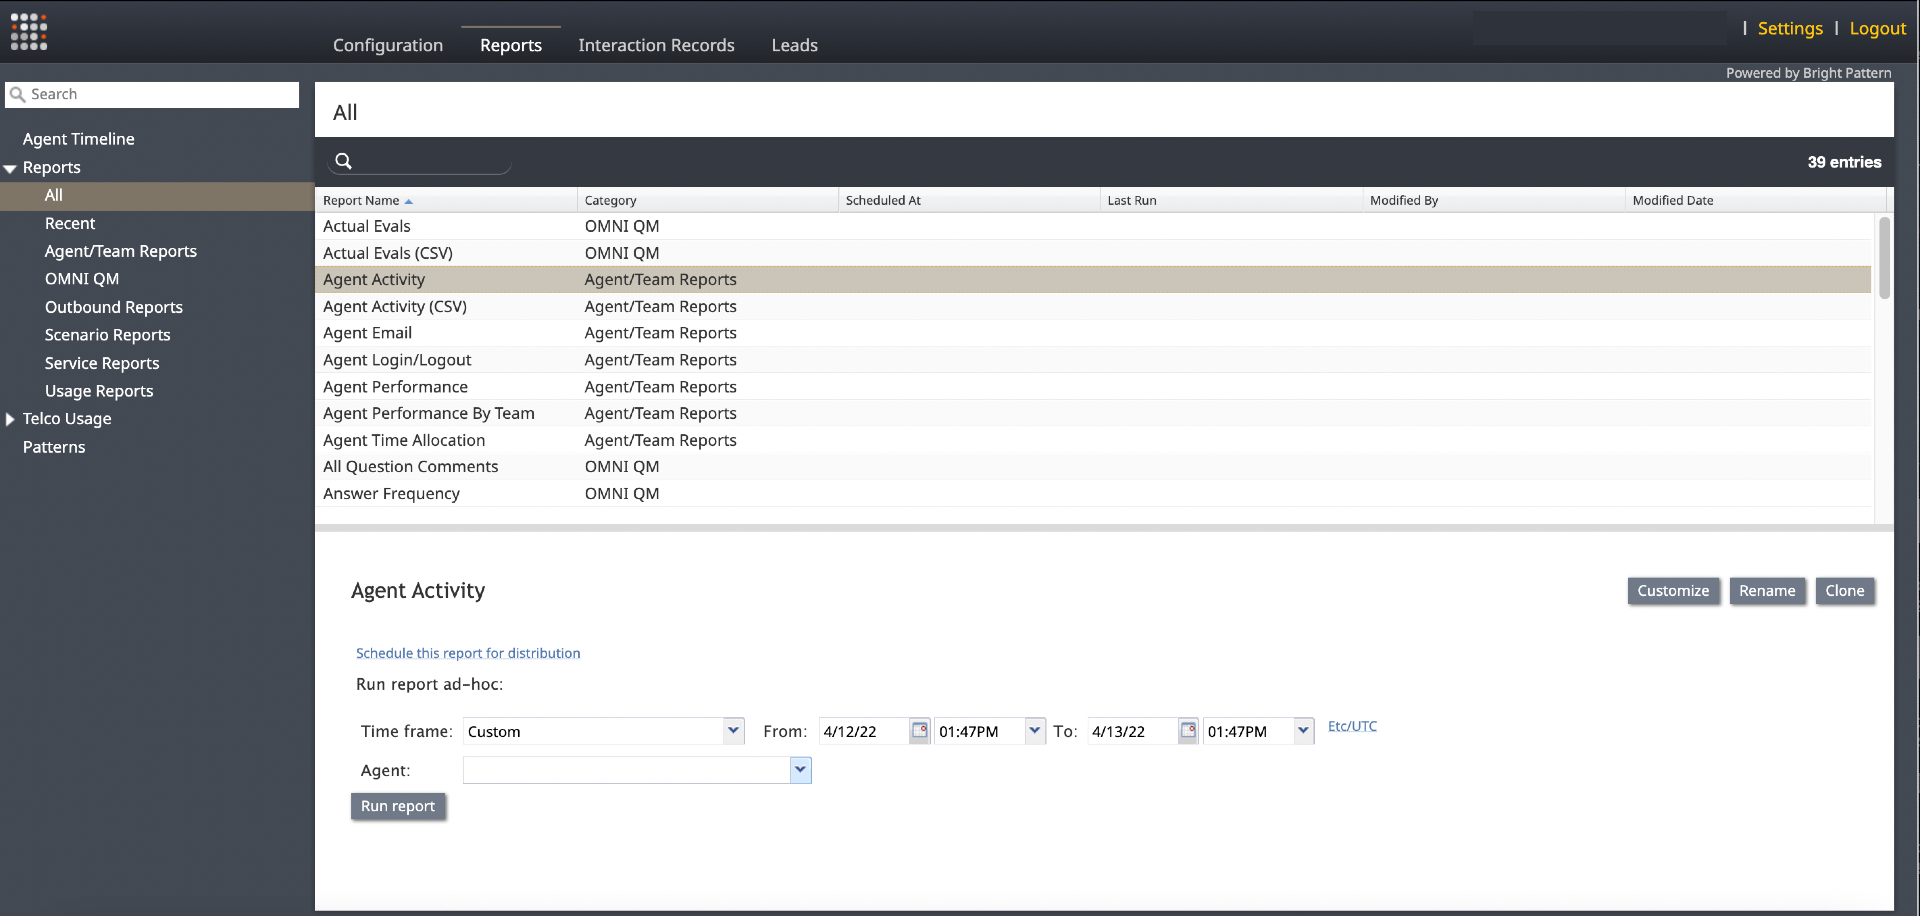This screenshot has height=916, width=1920.
Task: Select the Answer Frequency report row
Action: pyautogui.click(x=1093, y=493)
